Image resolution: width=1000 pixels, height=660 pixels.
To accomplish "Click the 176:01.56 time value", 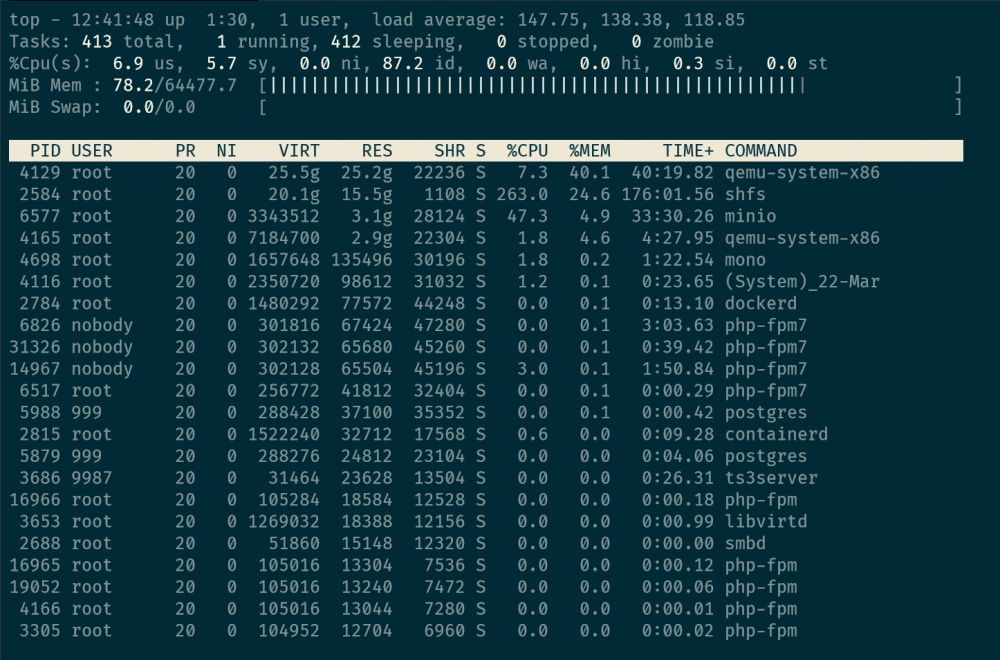I will pos(668,194).
